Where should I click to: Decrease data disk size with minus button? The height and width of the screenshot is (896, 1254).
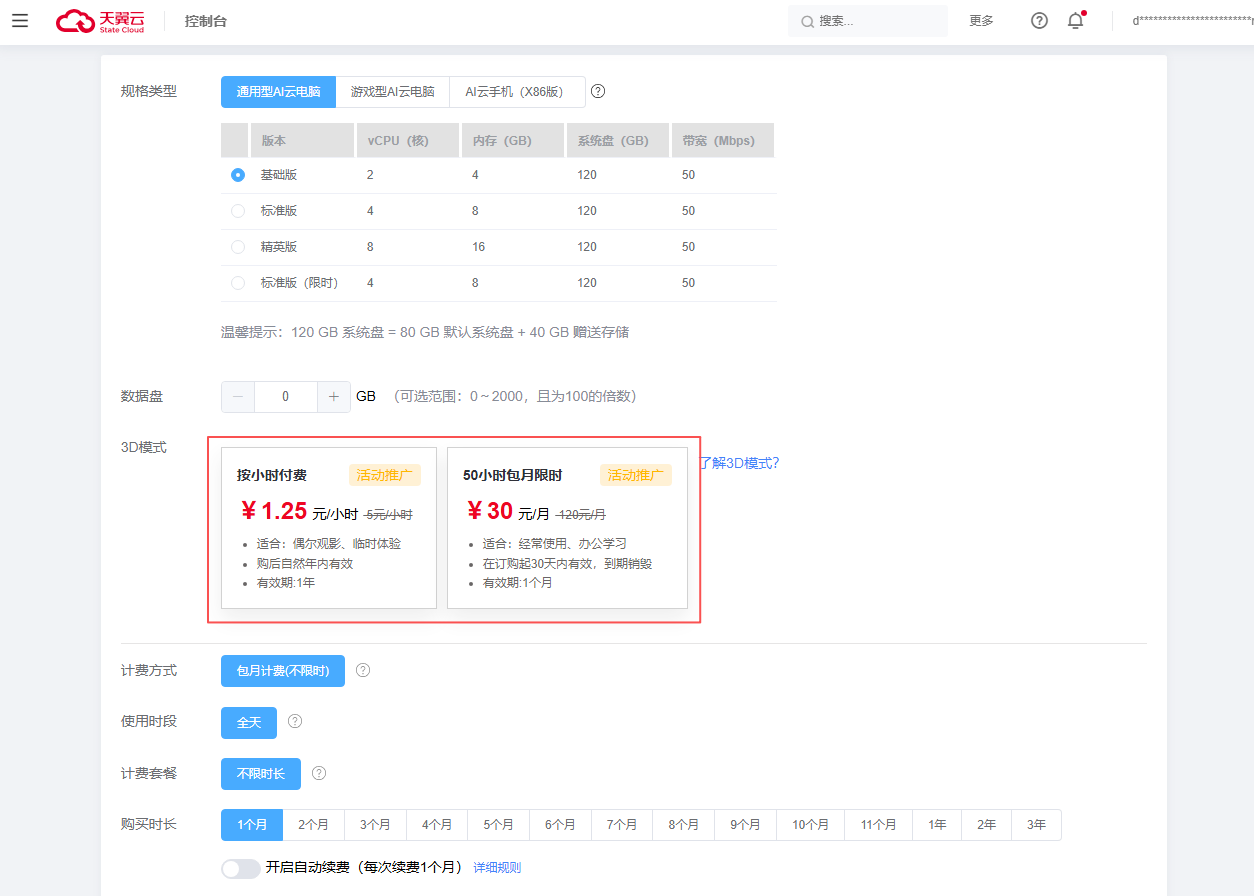coord(238,397)
